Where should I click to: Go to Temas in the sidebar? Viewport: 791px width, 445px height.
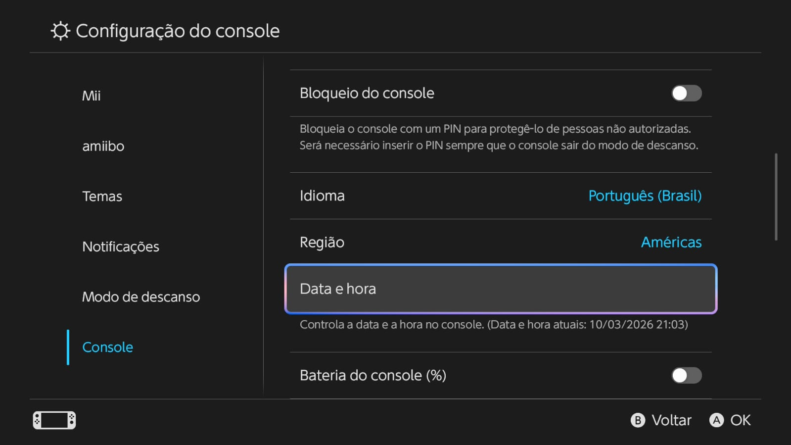pos(102,197)
